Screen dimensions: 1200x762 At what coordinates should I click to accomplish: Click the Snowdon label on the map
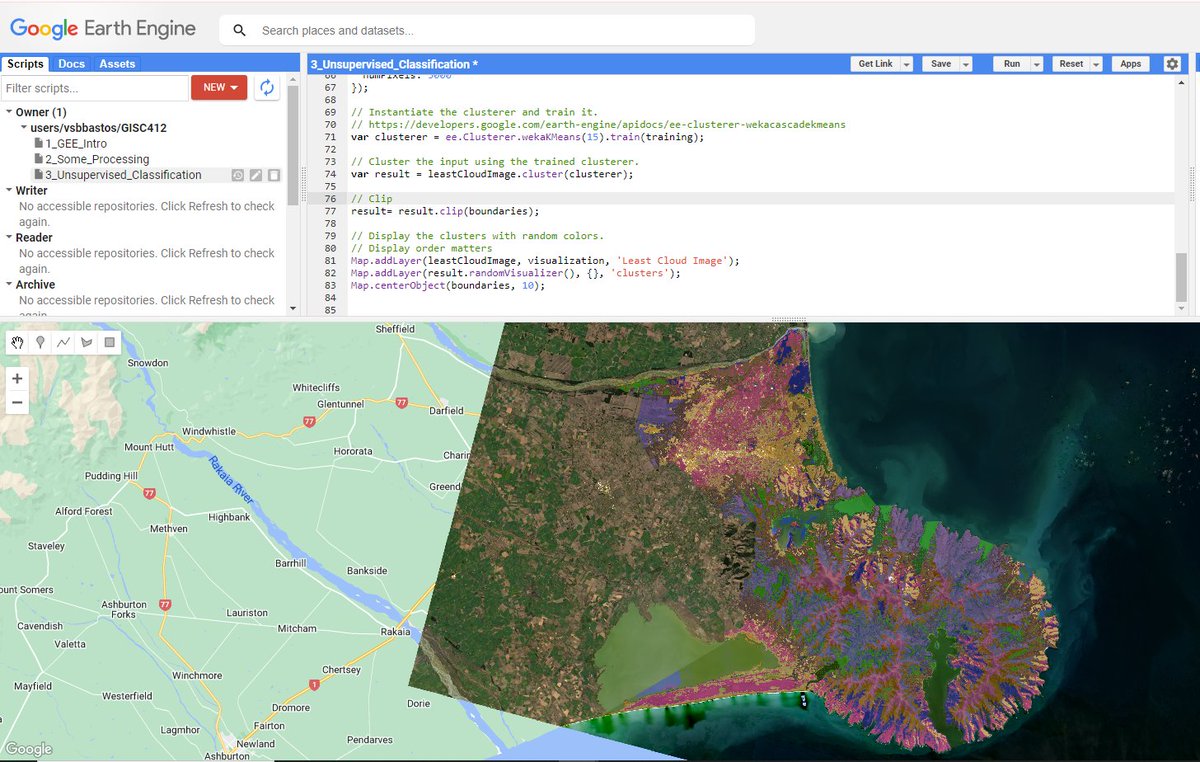click(148, 363)
